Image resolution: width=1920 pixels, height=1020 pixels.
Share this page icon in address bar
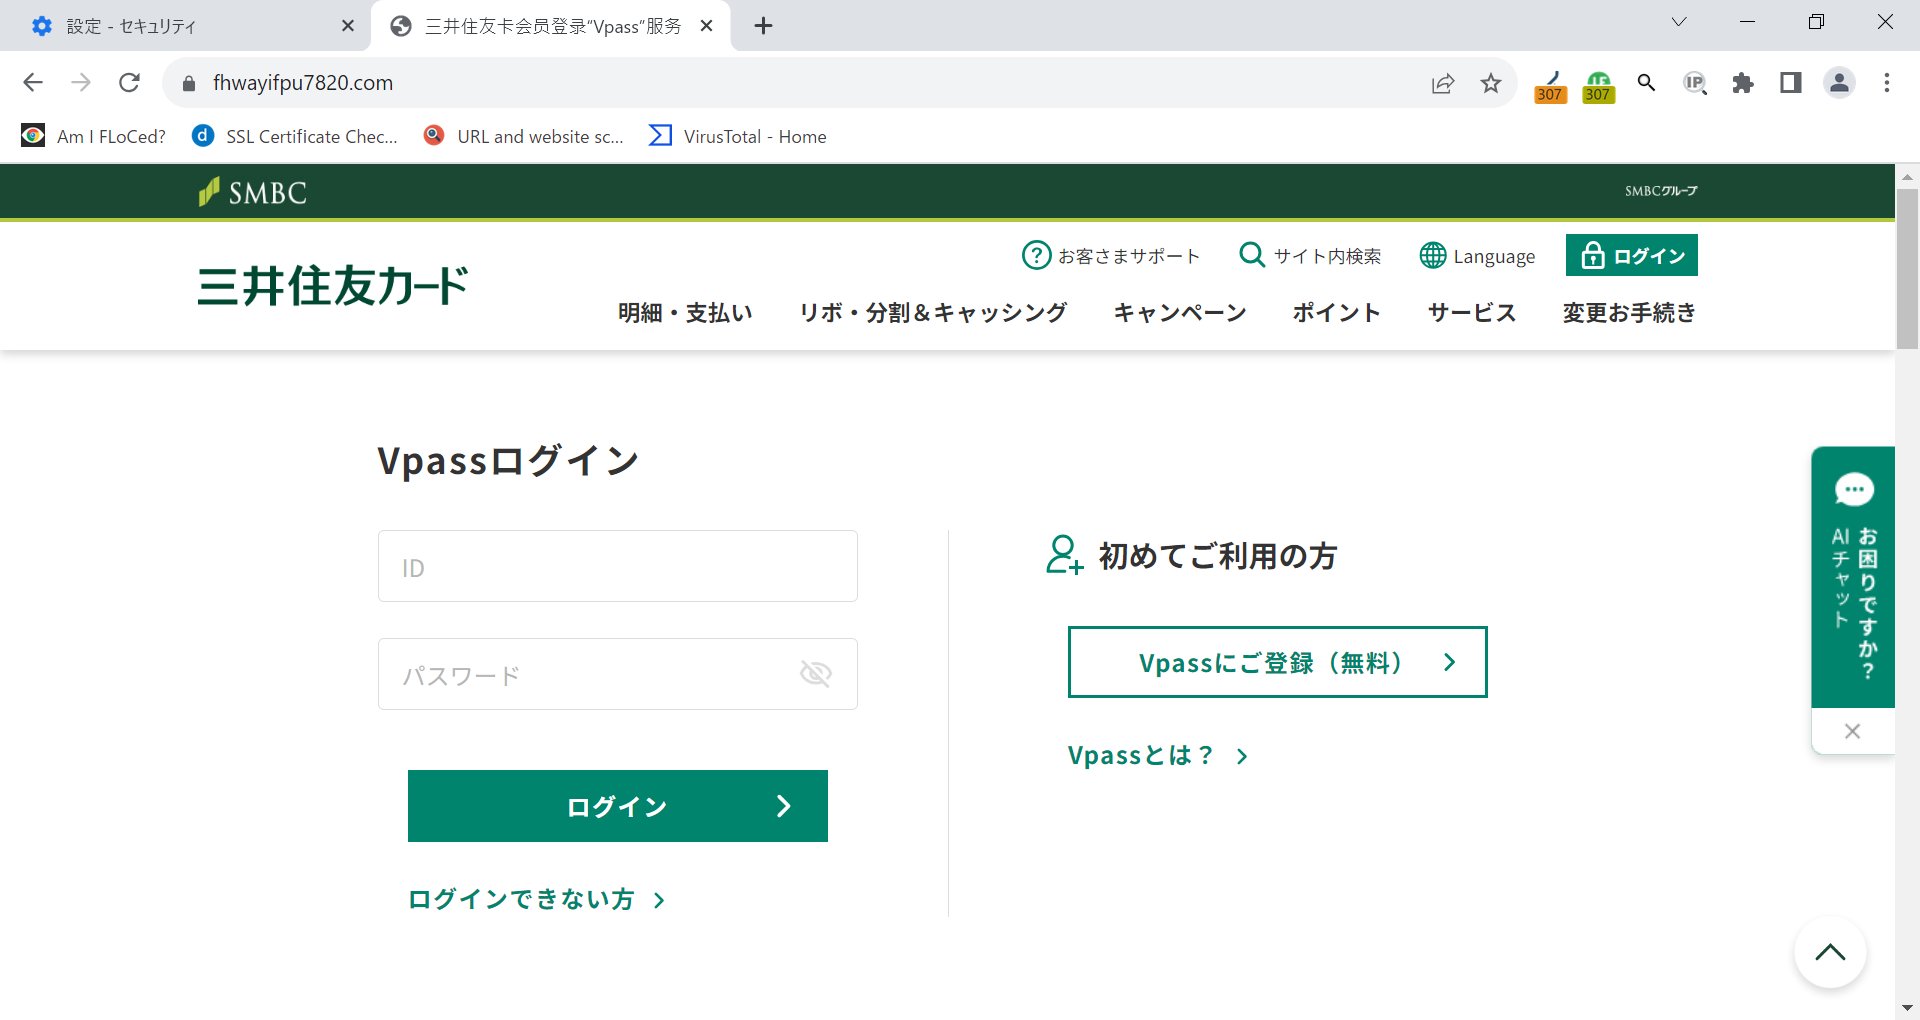(1442, 83)
